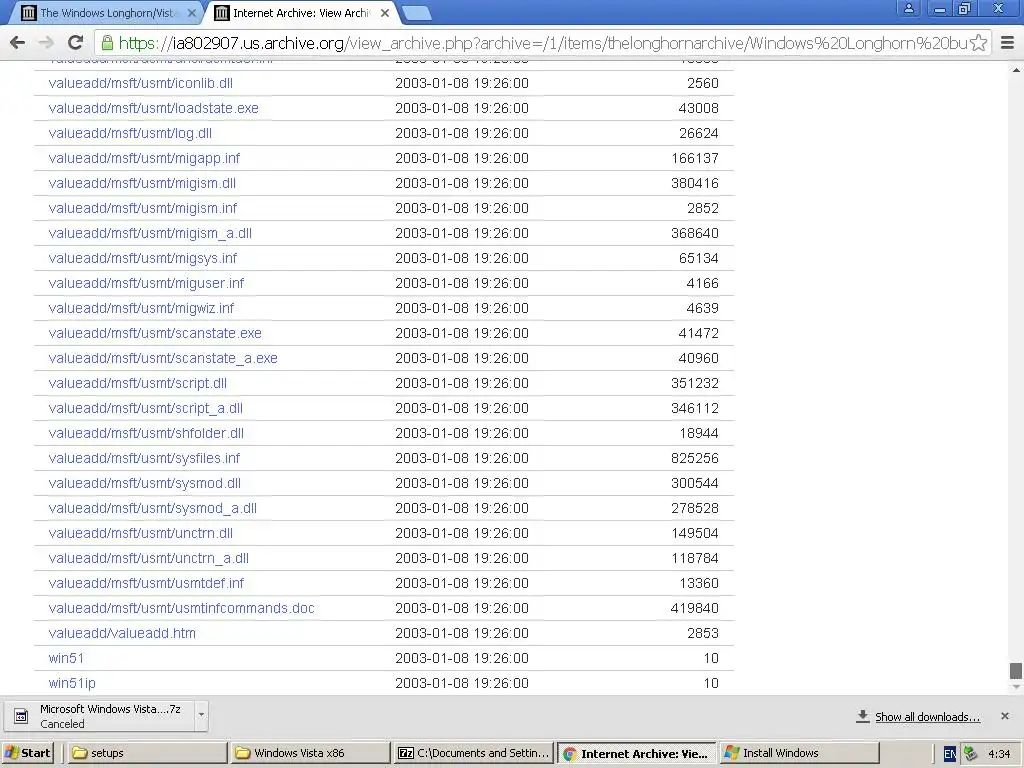
Task: Open valueadd/valueadd.htm link
Action: (x=122, y=633)
